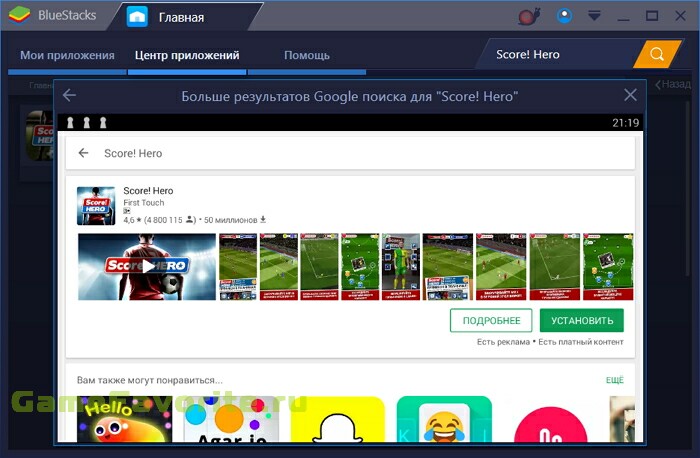Open the Snapchat ghost app suggestion
700x458 pixels.
tap(338, 419)
